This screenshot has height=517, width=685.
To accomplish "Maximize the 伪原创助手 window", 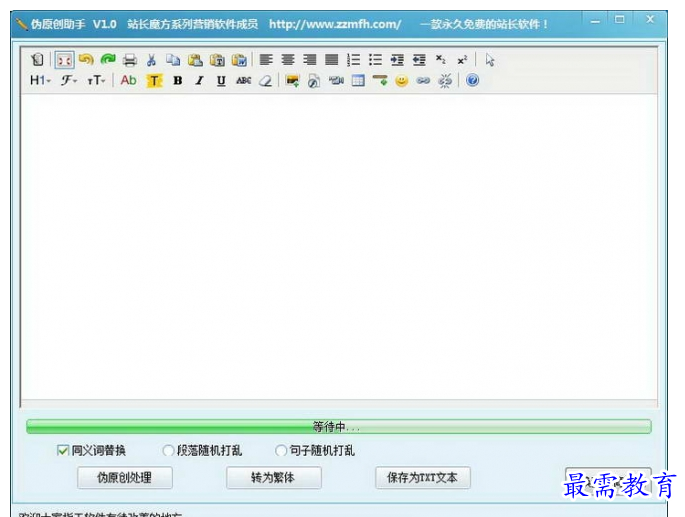I will [x=619, y=20].
